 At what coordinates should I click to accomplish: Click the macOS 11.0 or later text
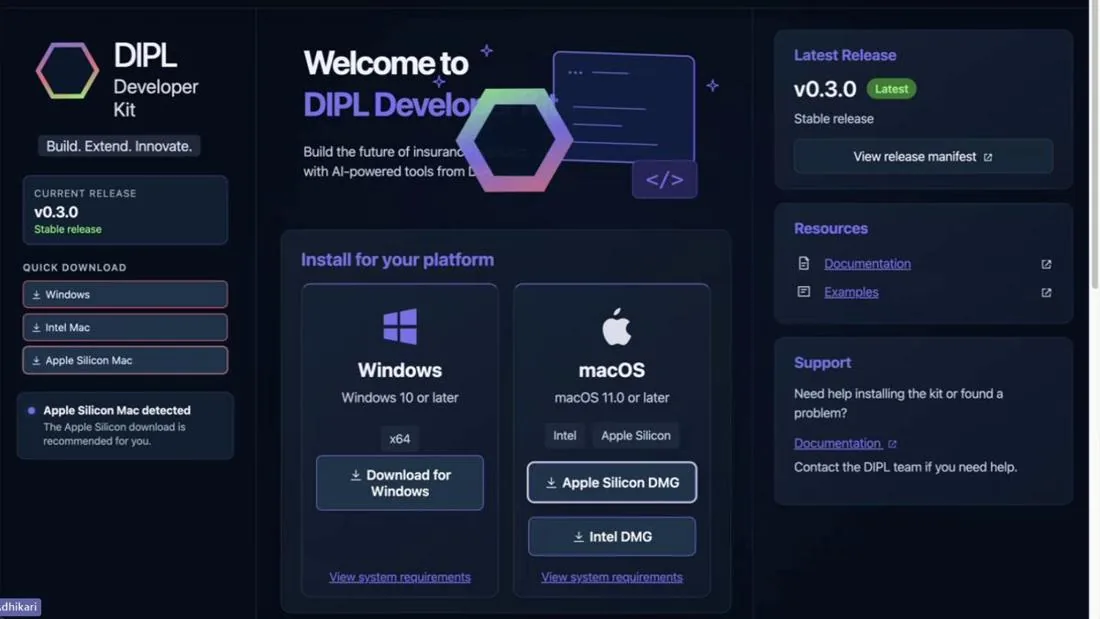612,398
